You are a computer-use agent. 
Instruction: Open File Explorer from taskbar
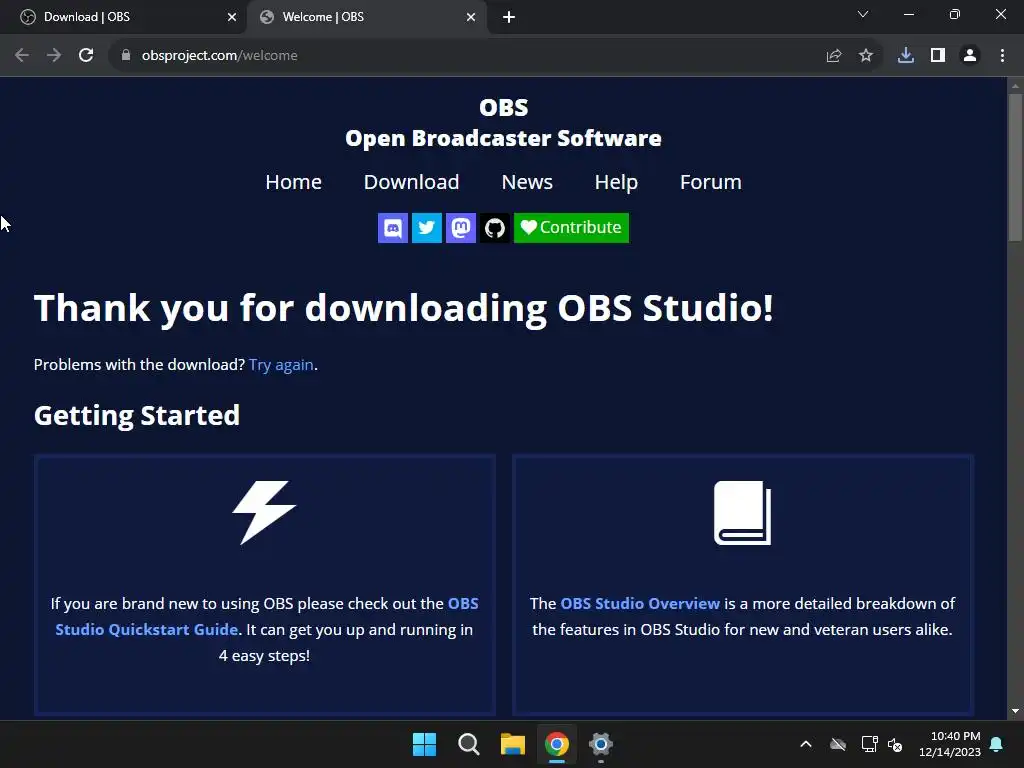point(513,744)
